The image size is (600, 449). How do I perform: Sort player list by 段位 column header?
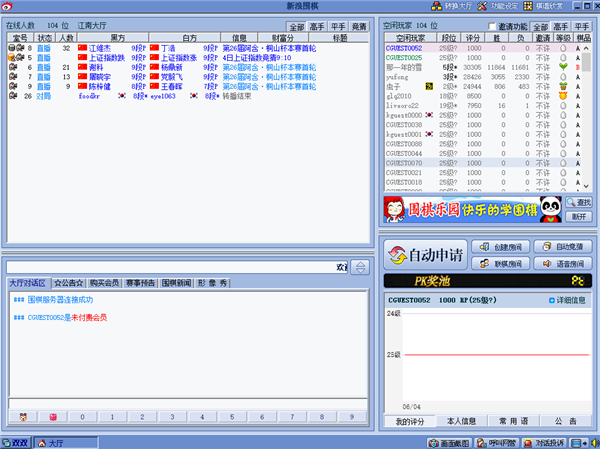point(449,37)
